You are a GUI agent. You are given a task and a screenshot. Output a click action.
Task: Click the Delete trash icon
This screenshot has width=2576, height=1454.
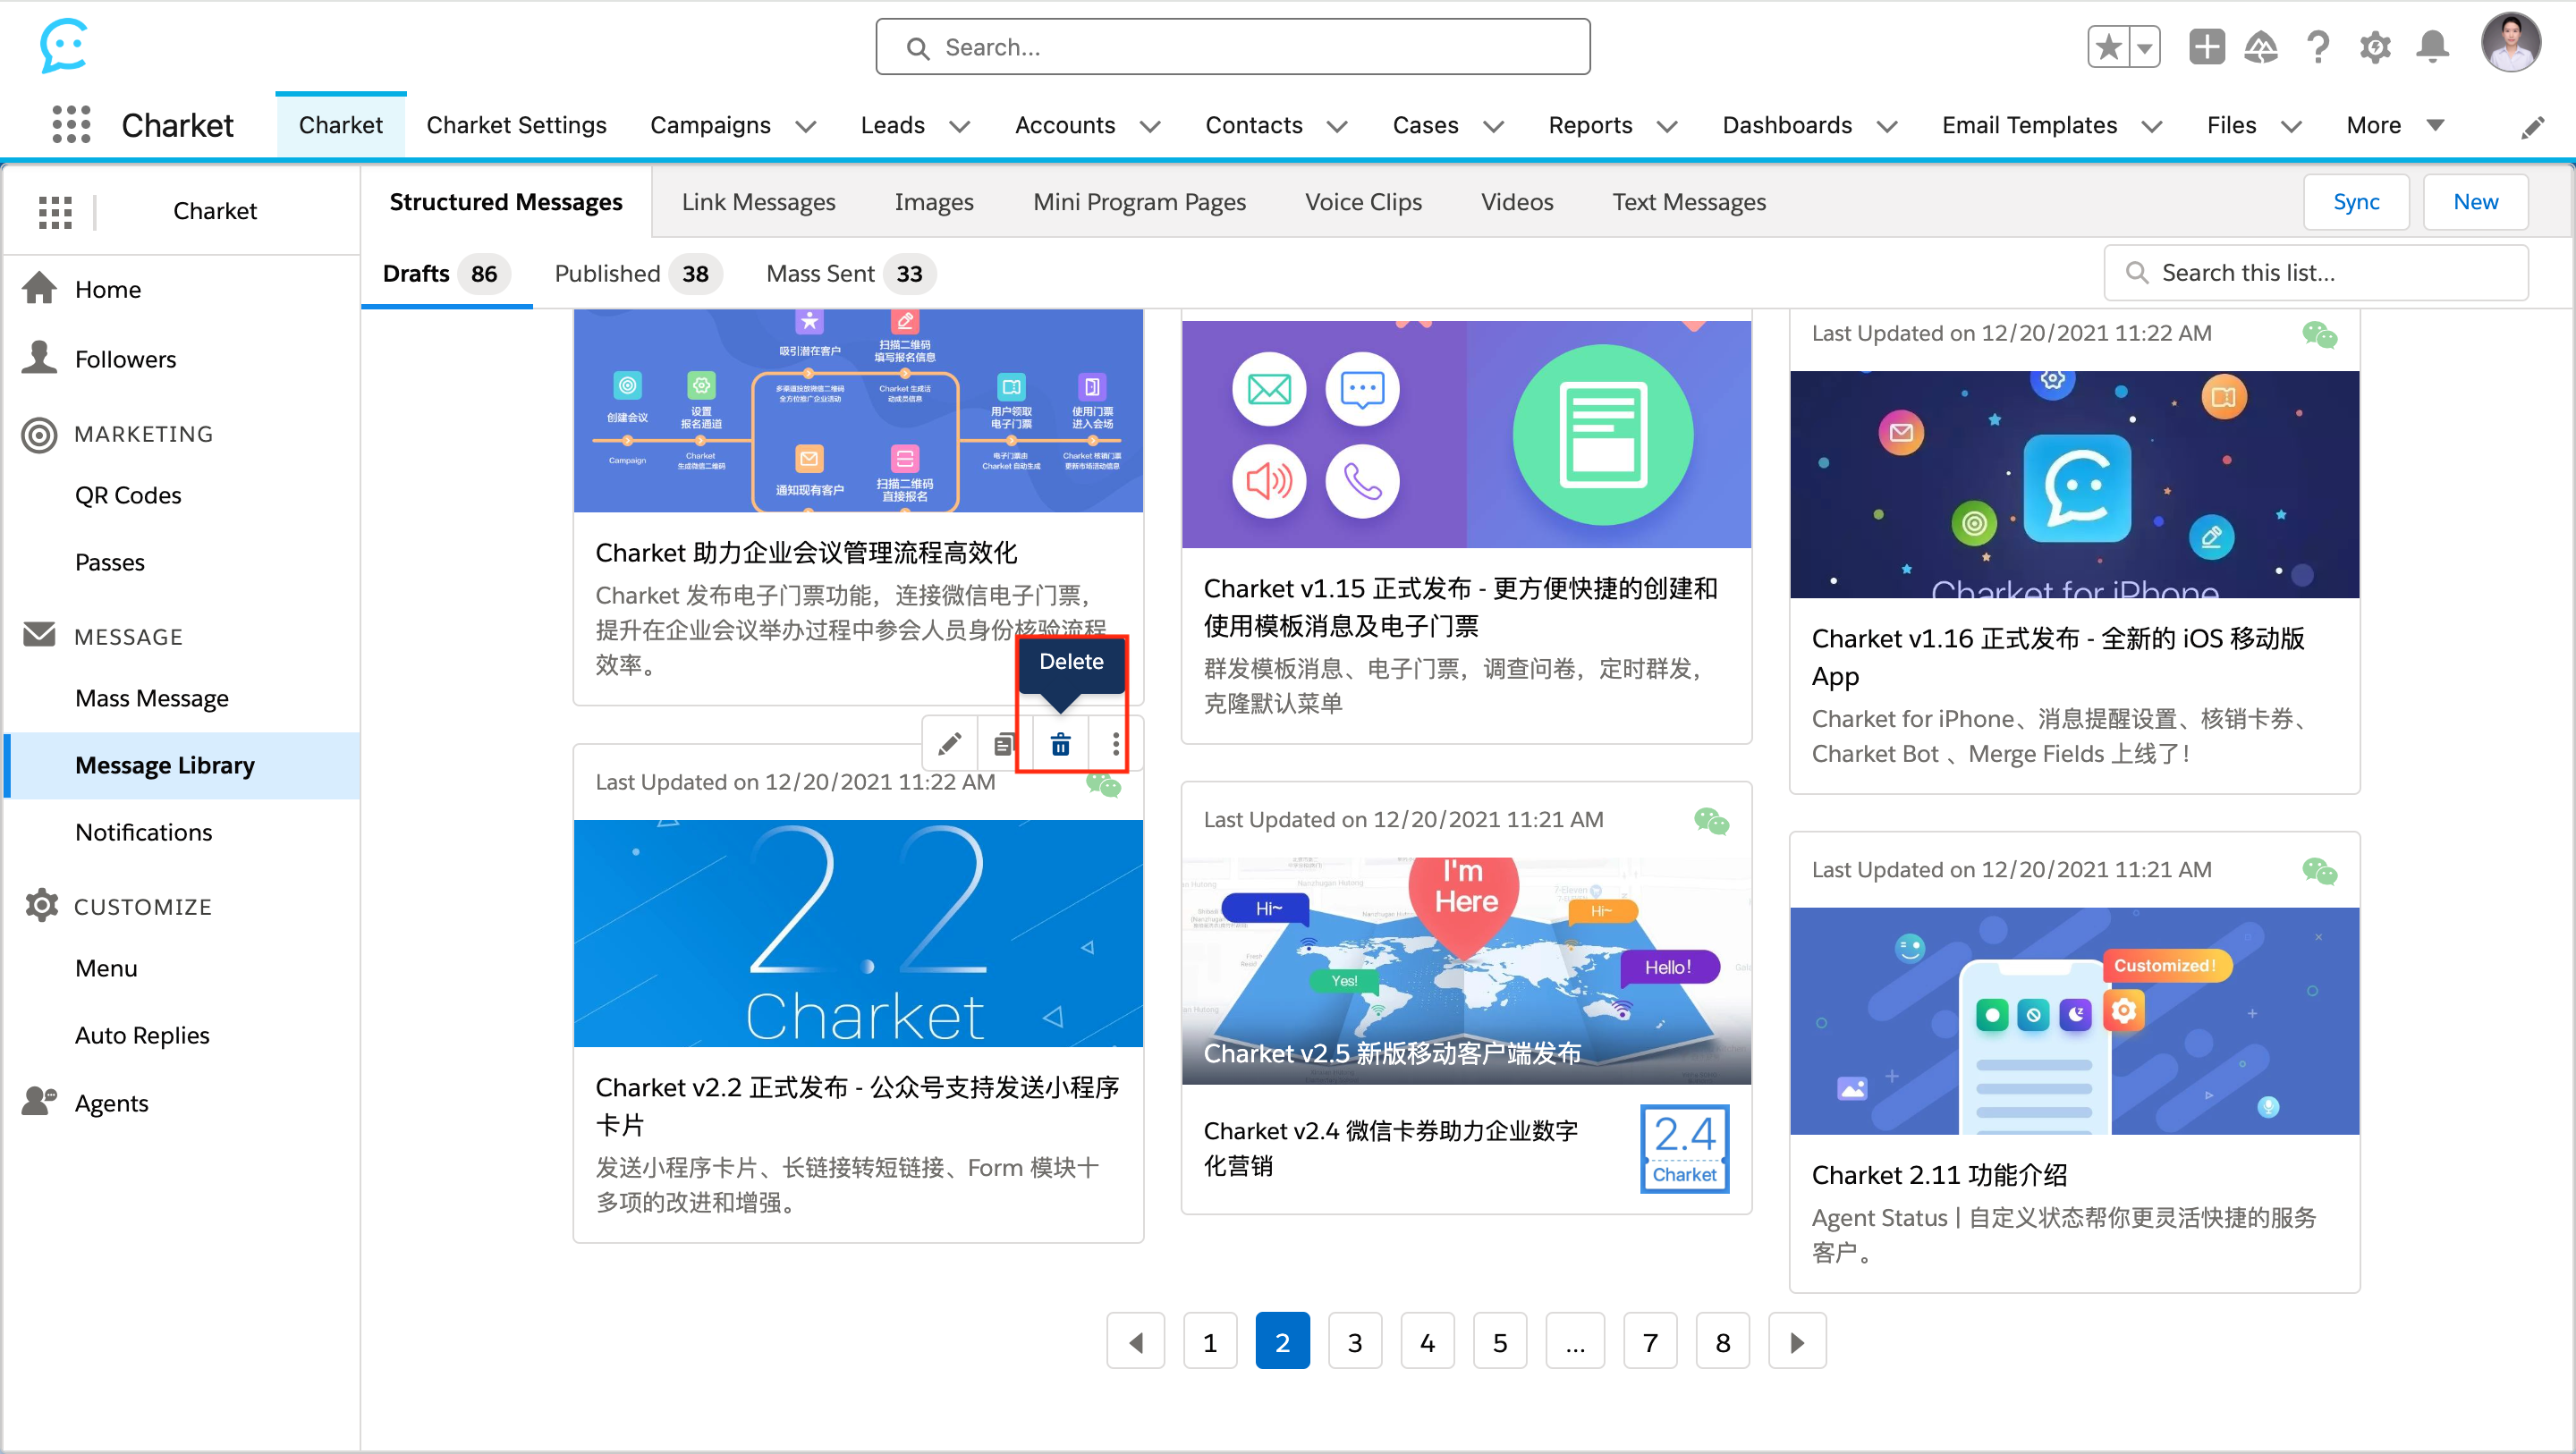click(x=1060, y=744)
